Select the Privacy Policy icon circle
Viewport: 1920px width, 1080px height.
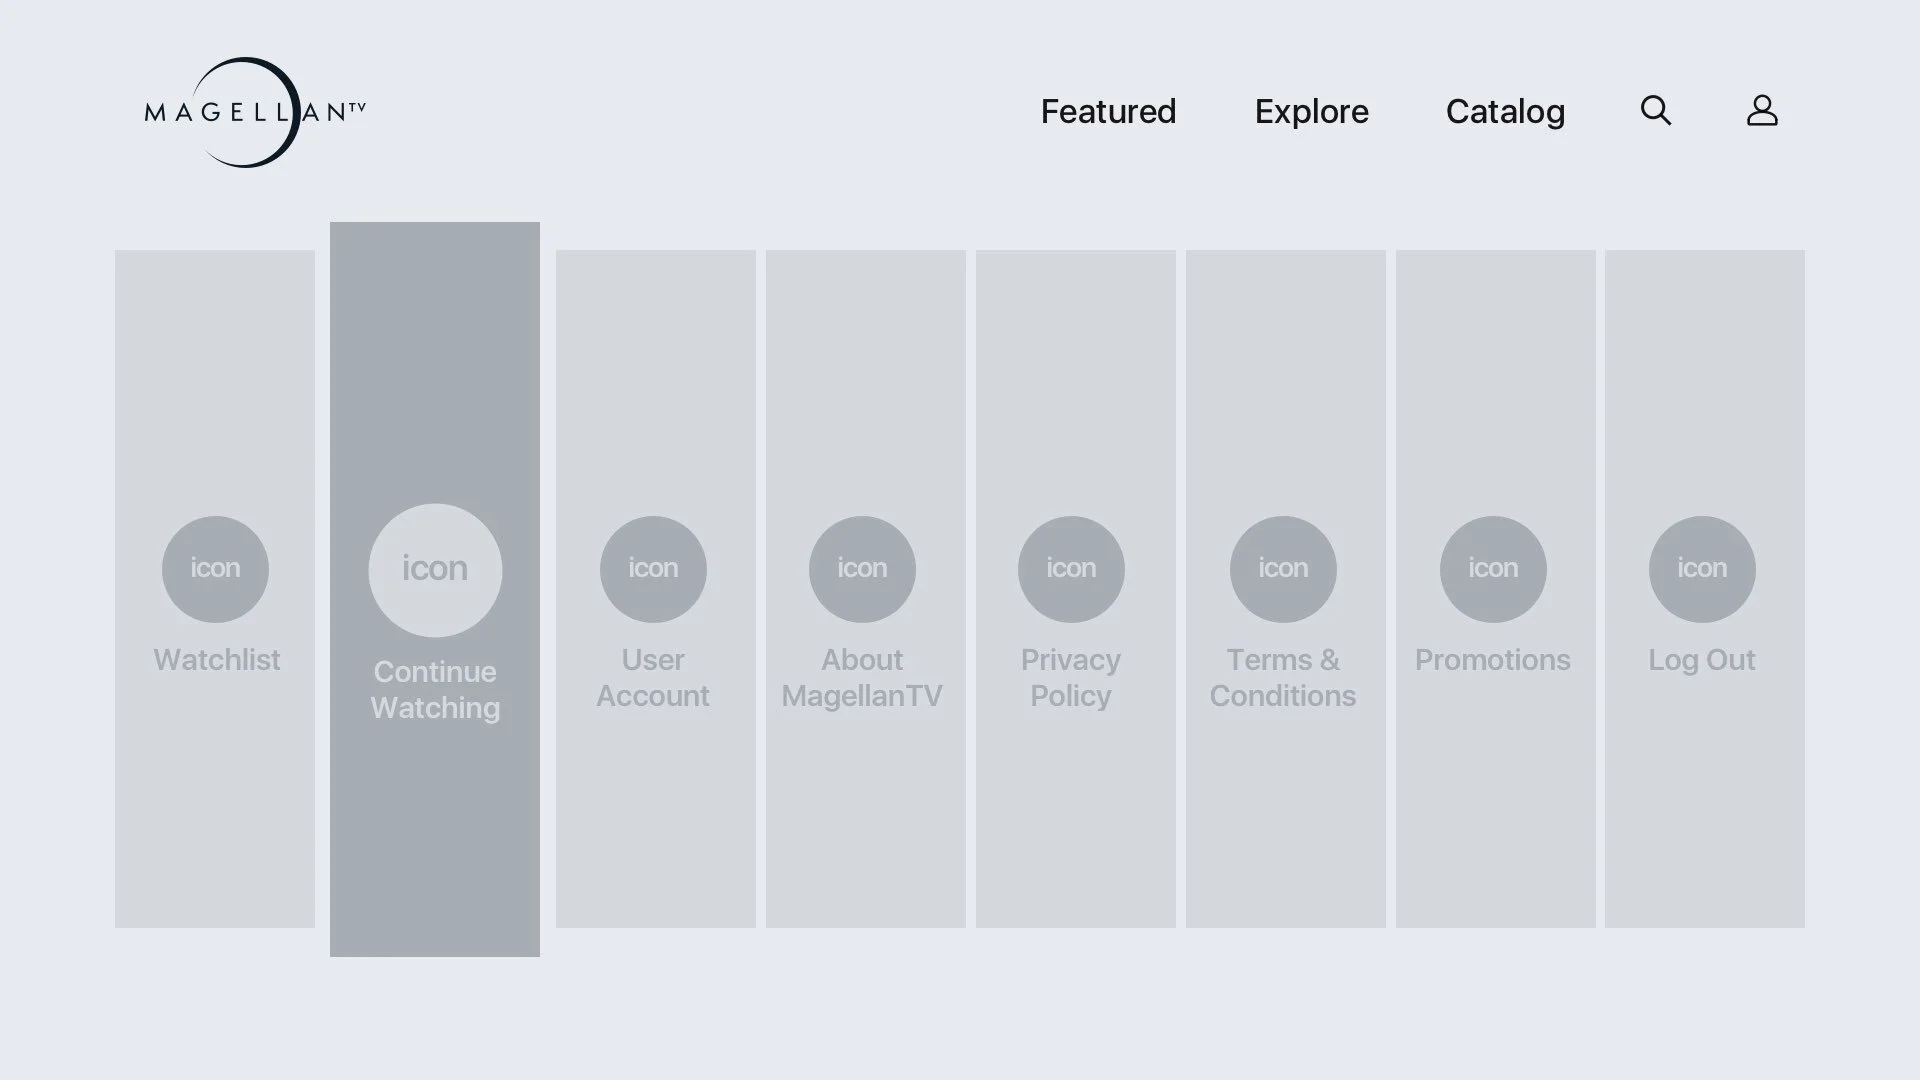[1071, 569]
